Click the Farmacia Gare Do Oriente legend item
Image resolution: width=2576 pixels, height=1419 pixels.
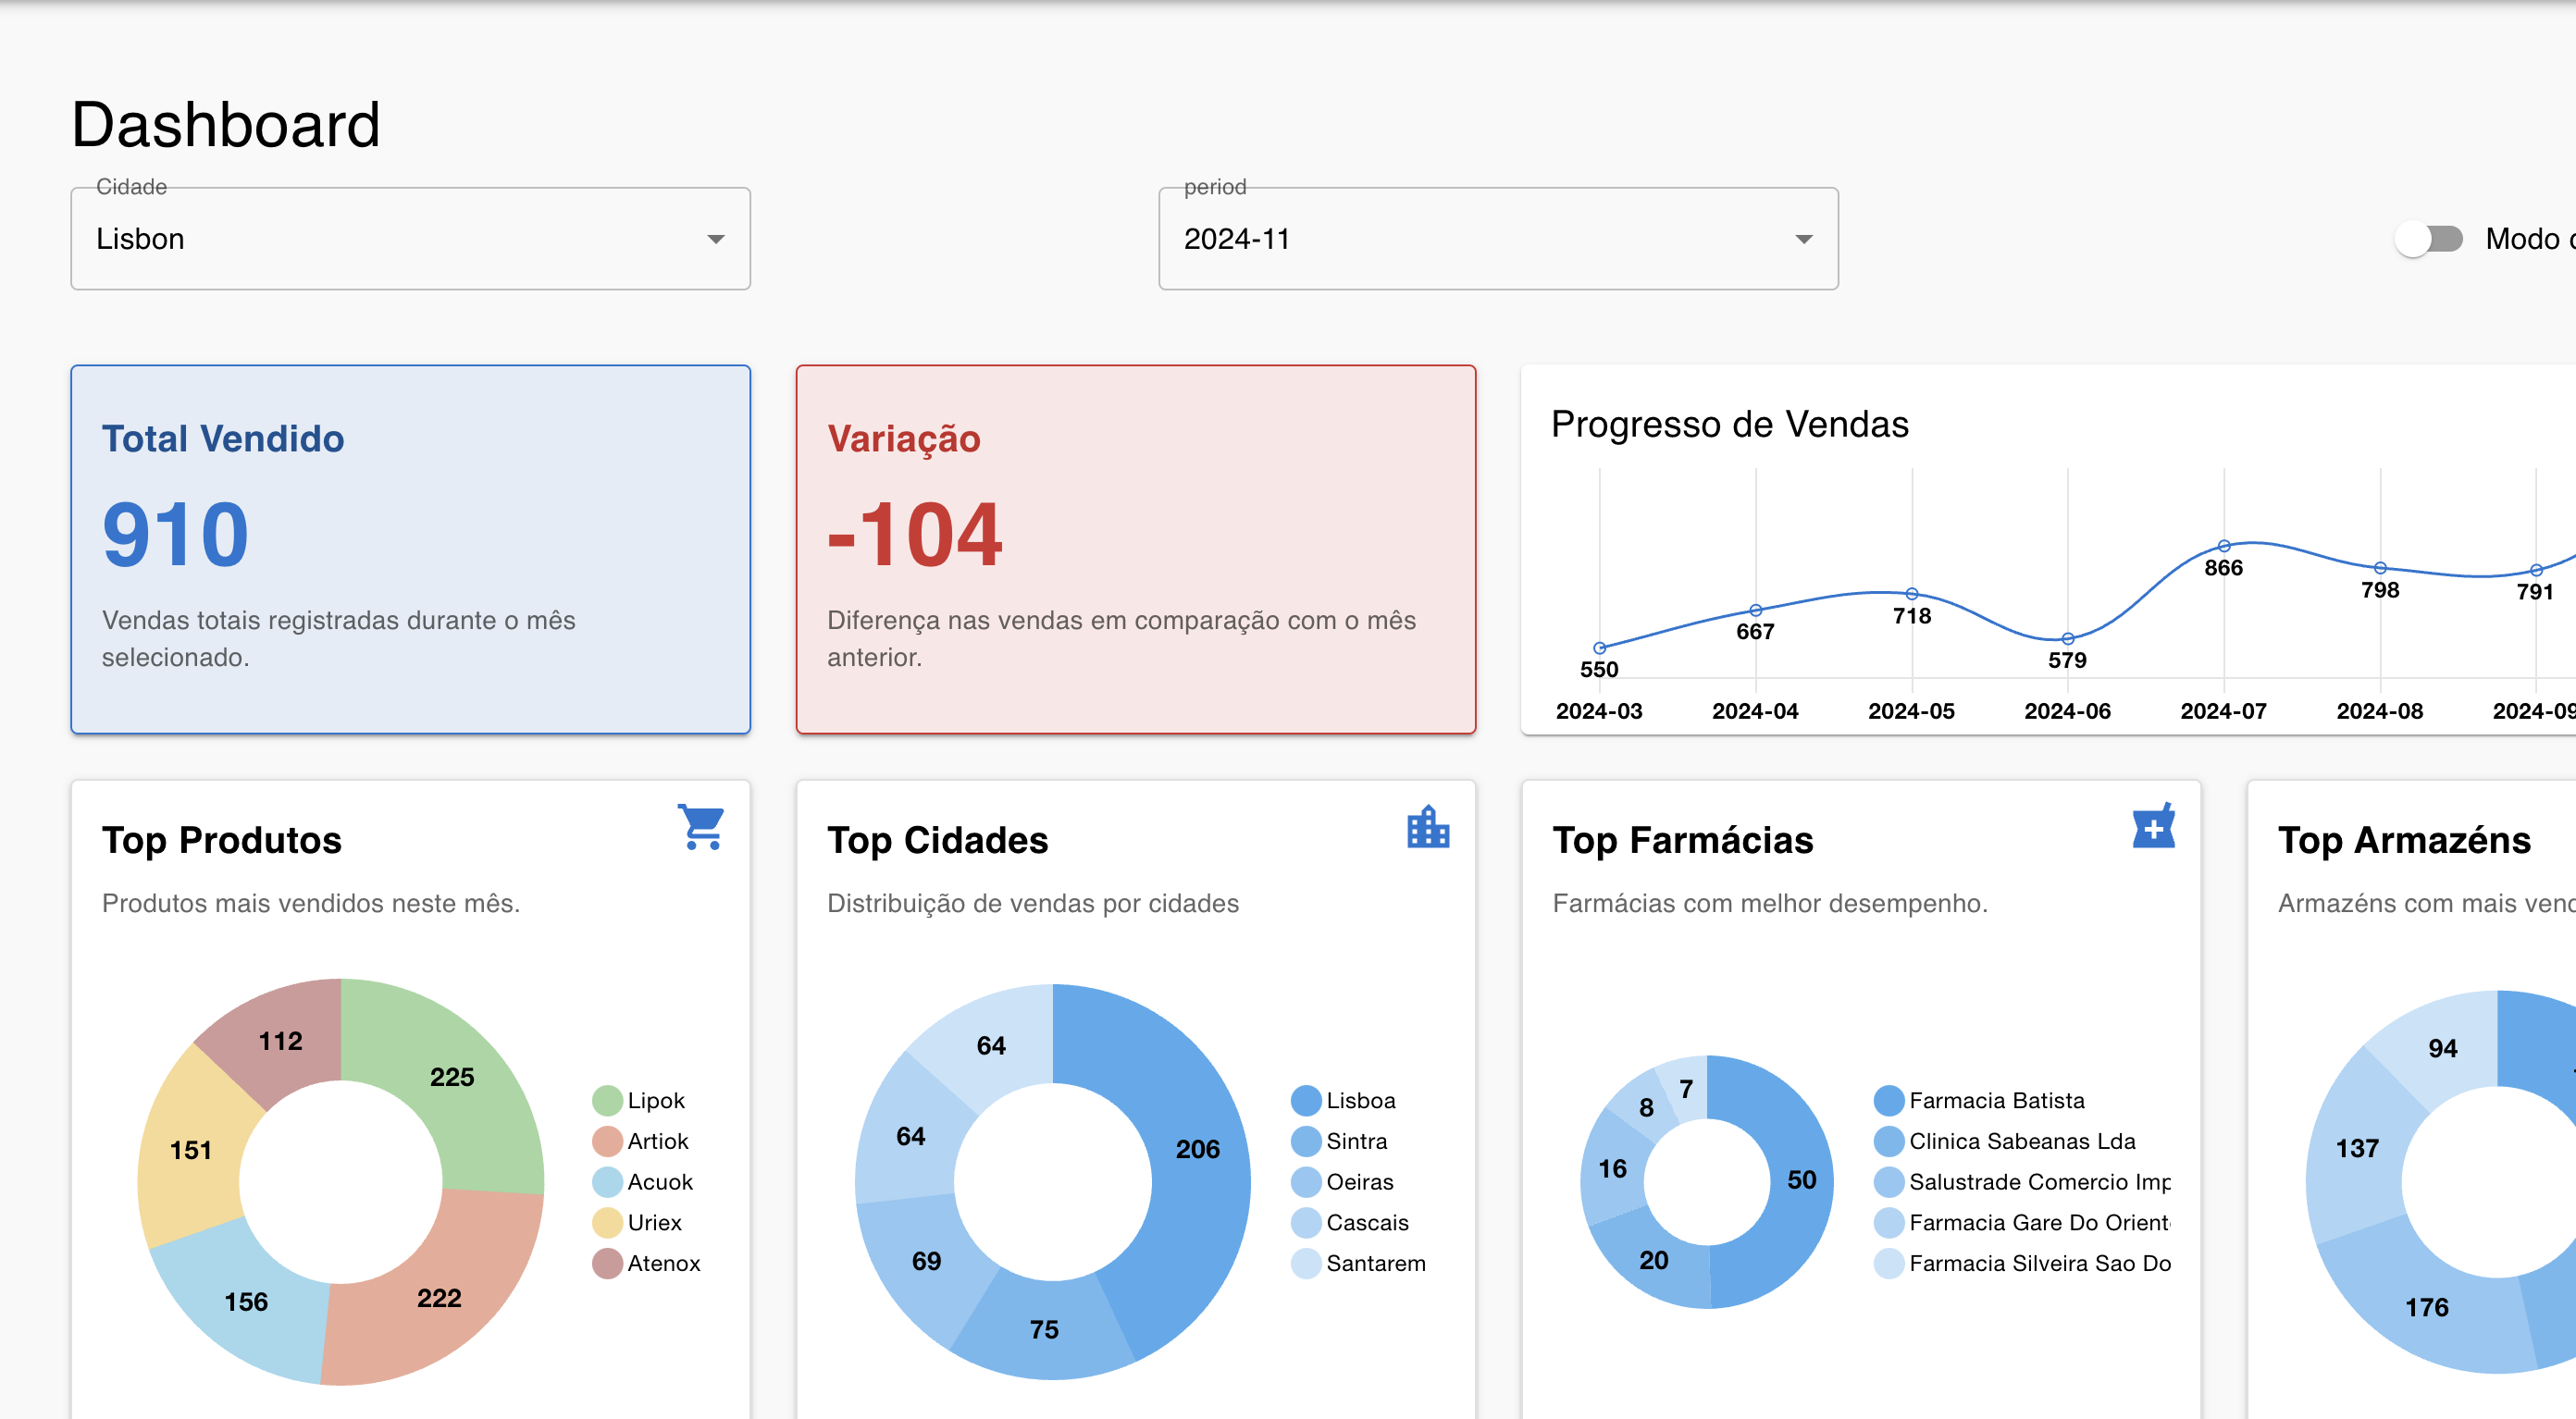click(2022, 1223)
